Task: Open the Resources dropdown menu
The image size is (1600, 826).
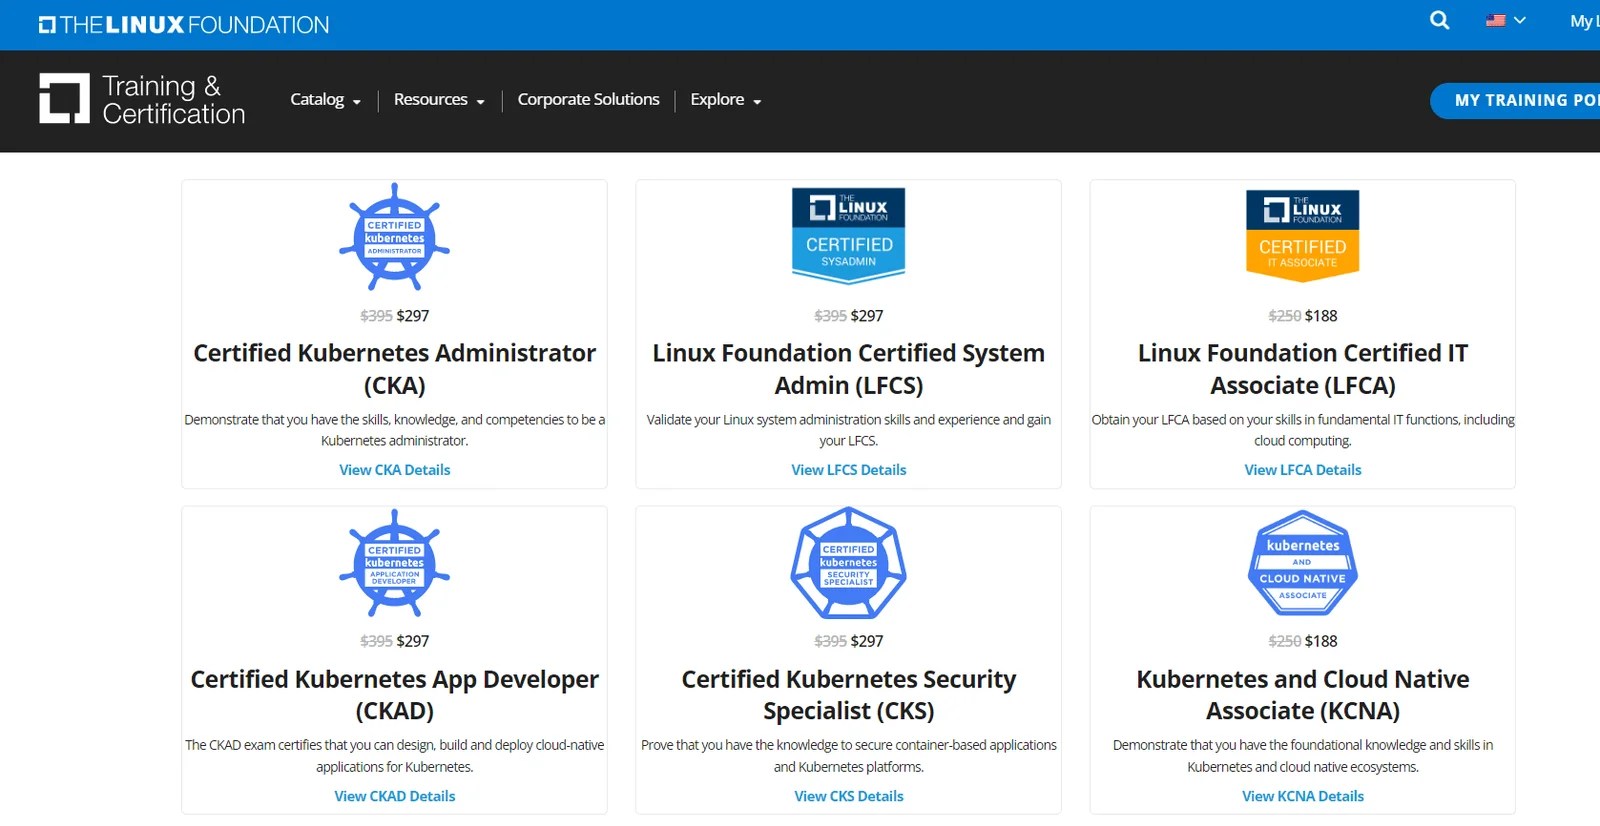Action: (x=439, y=100)
